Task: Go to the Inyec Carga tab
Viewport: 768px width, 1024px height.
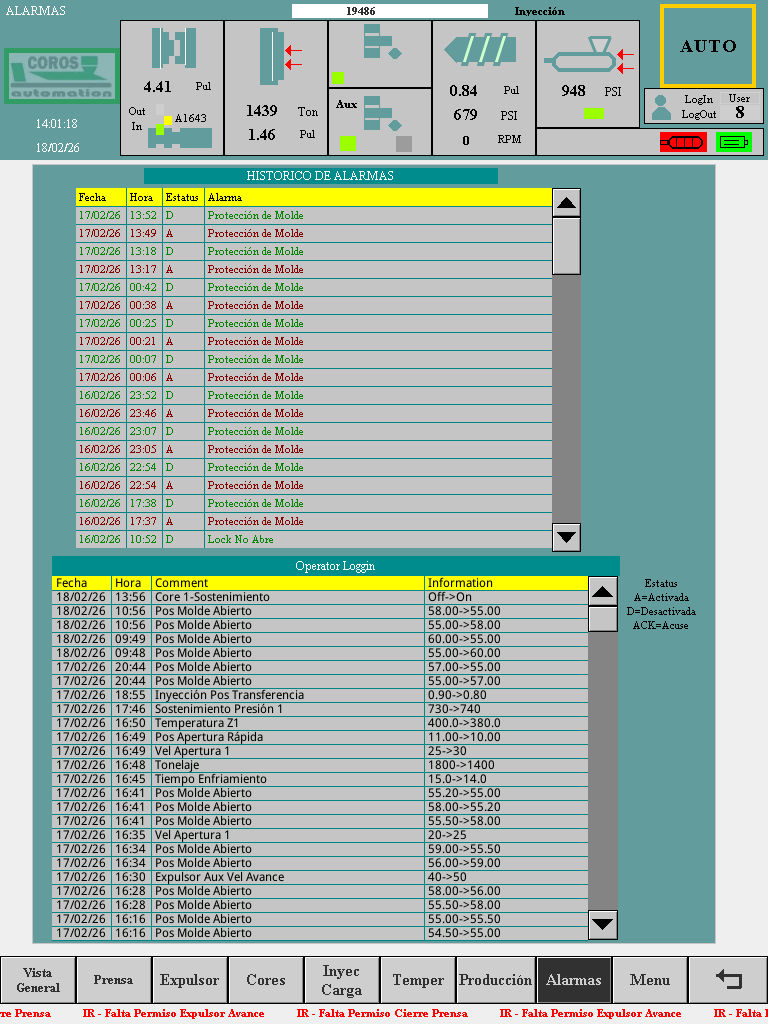Action: pyautogui.click(x=342, y=980)
